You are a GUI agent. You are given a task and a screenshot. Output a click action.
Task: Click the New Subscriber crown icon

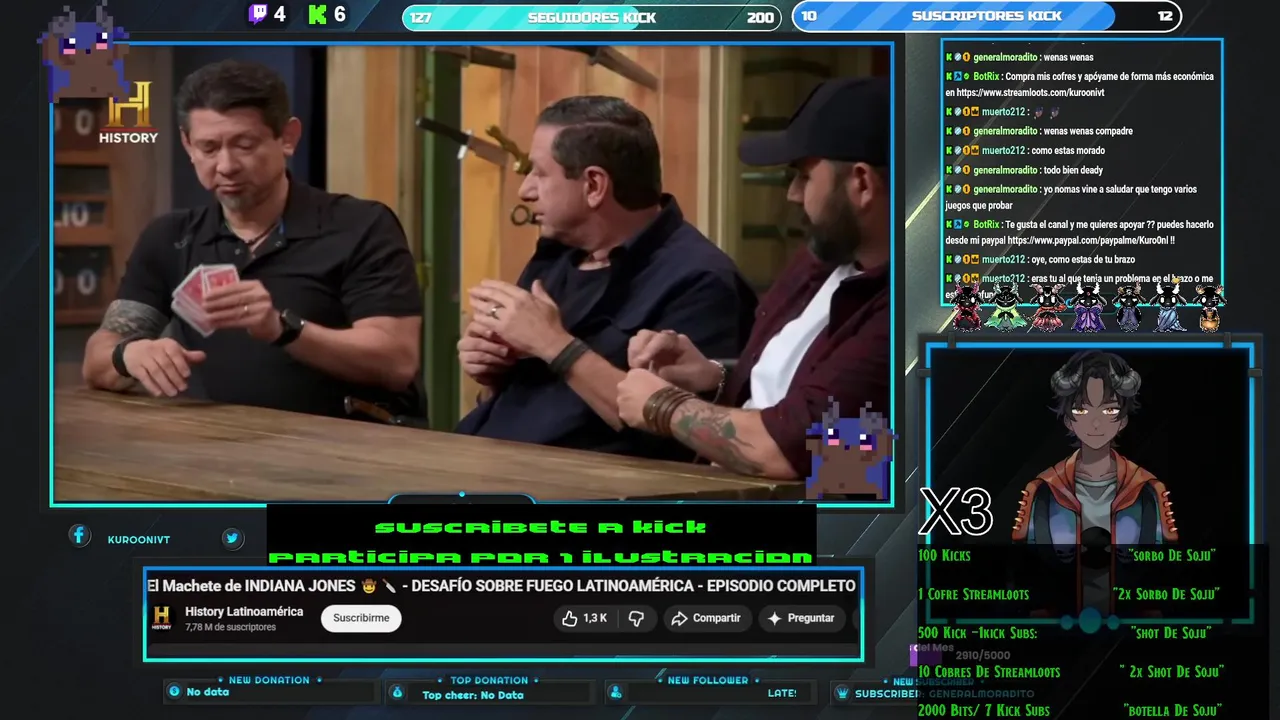coord(842,693)
